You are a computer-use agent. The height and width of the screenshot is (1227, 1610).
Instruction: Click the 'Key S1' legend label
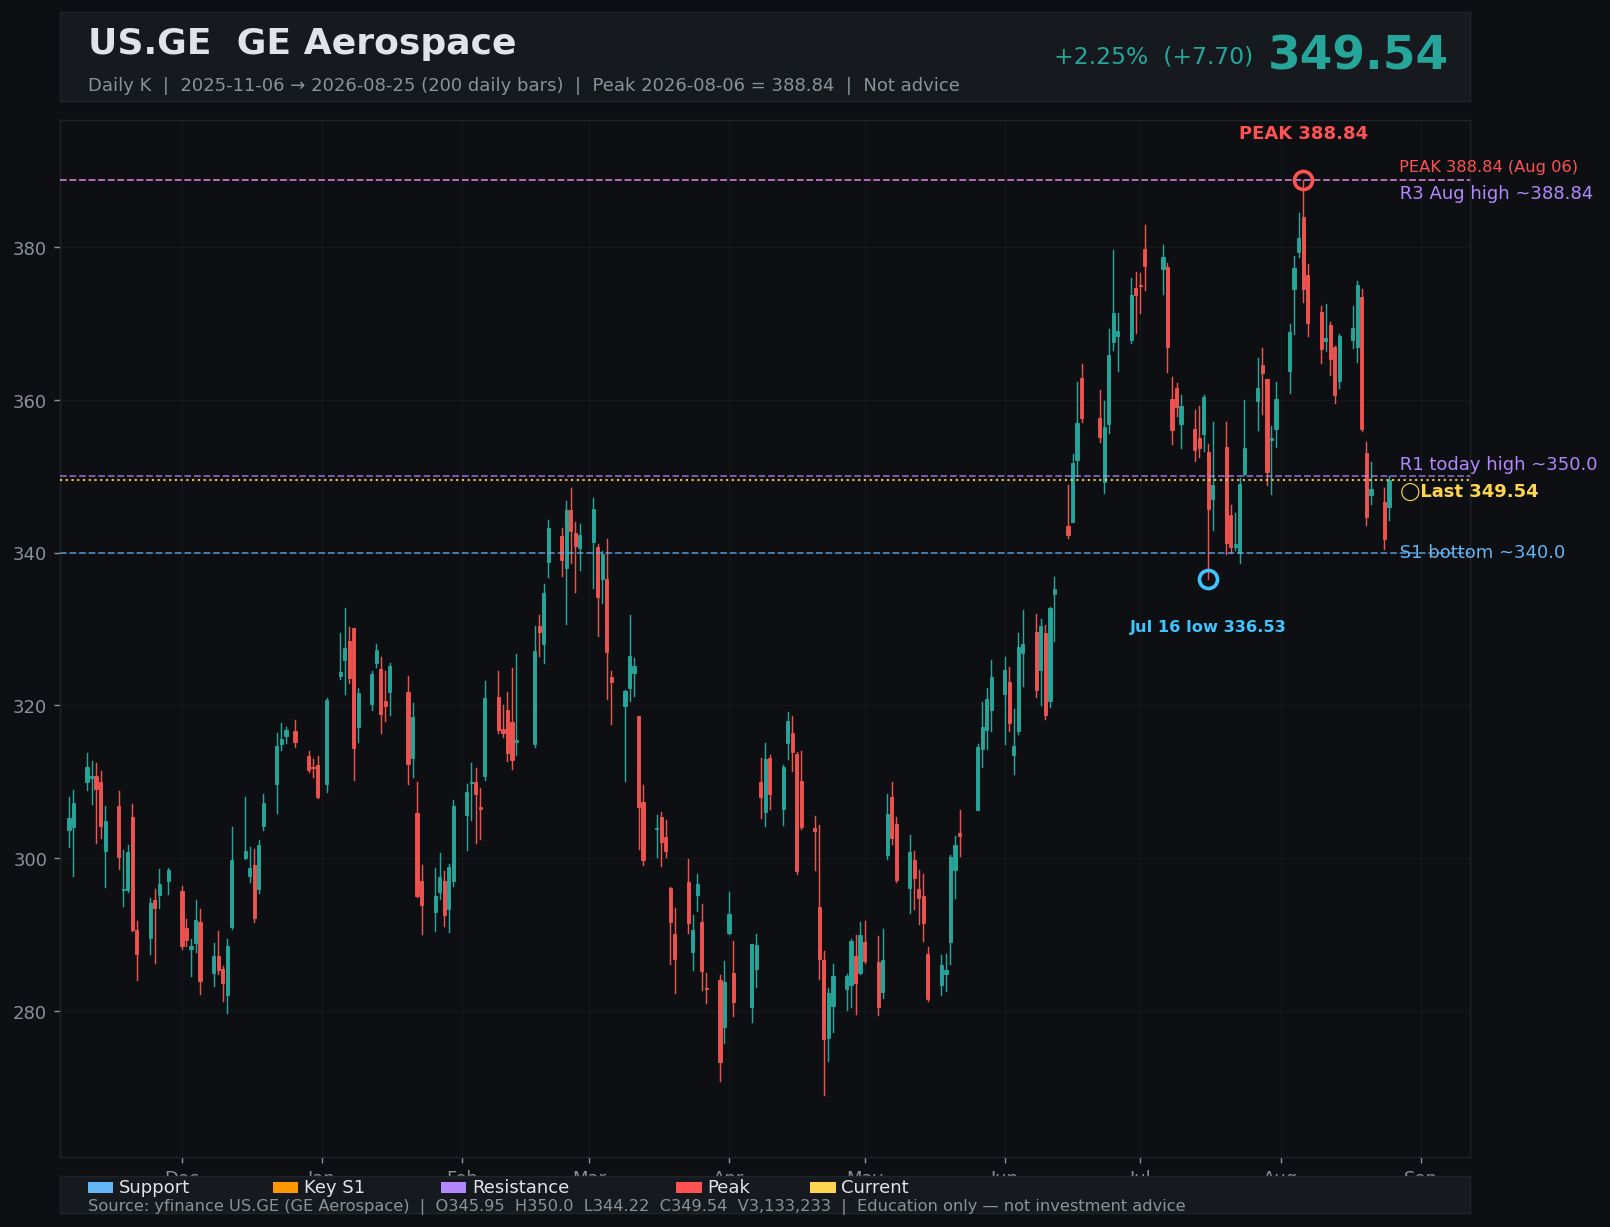tap(334, 1188)
